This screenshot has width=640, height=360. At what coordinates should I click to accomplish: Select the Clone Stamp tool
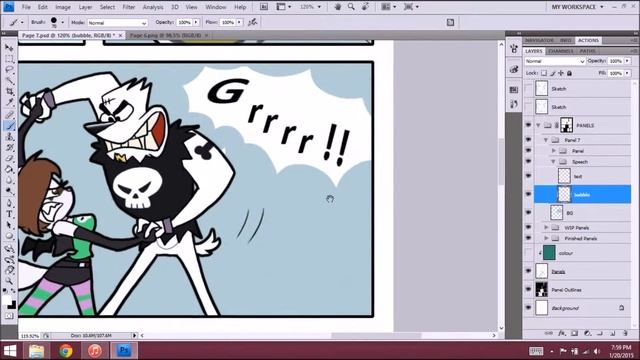(x=9, y=137)
